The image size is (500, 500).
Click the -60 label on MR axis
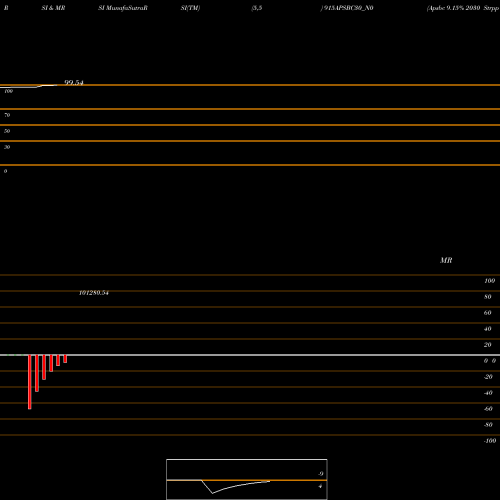488,409
